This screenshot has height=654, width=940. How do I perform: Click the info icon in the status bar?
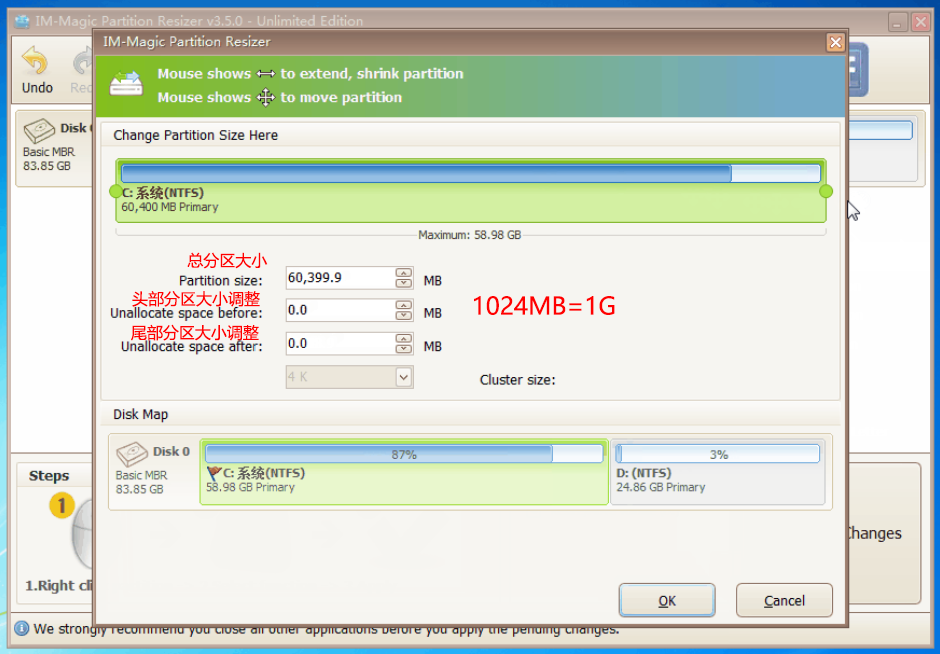pyautogui.click(x=22, y=628)
